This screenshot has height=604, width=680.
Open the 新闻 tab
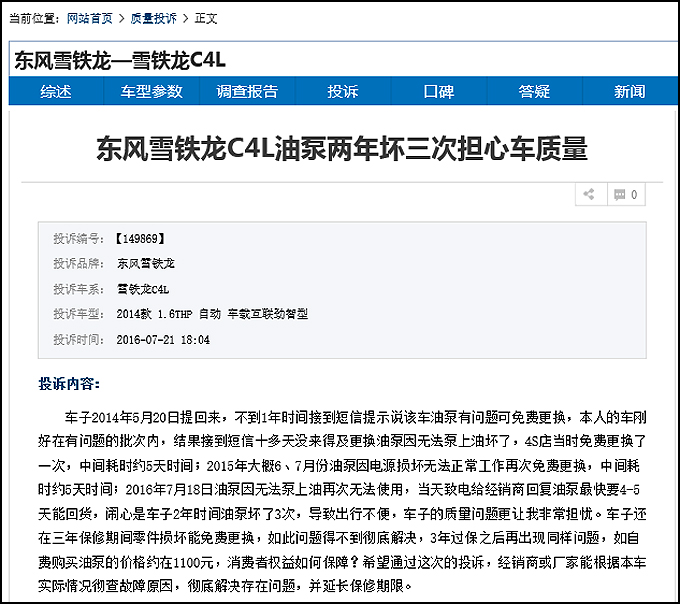630,91
